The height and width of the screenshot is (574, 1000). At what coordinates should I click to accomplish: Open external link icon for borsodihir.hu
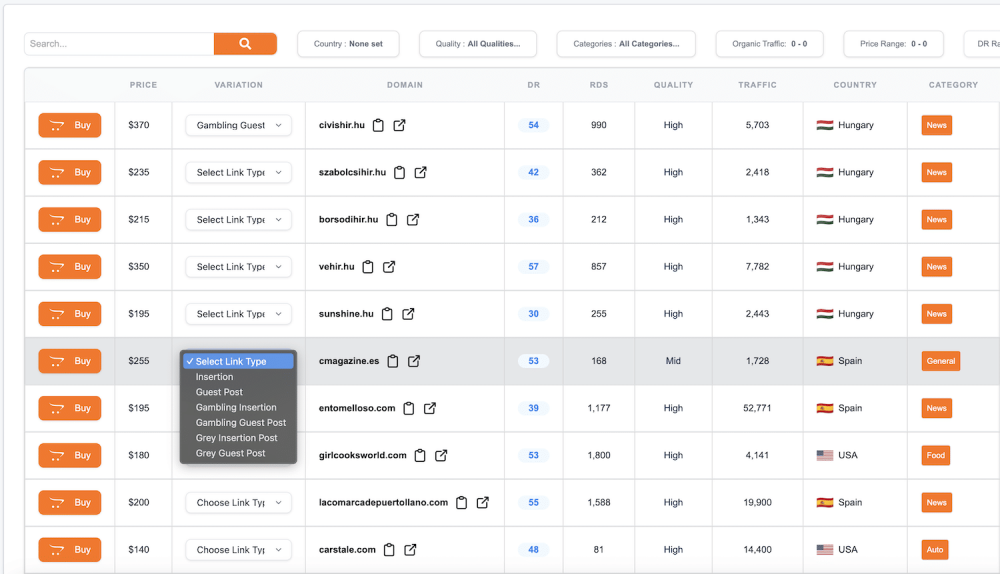pos(413,219)
